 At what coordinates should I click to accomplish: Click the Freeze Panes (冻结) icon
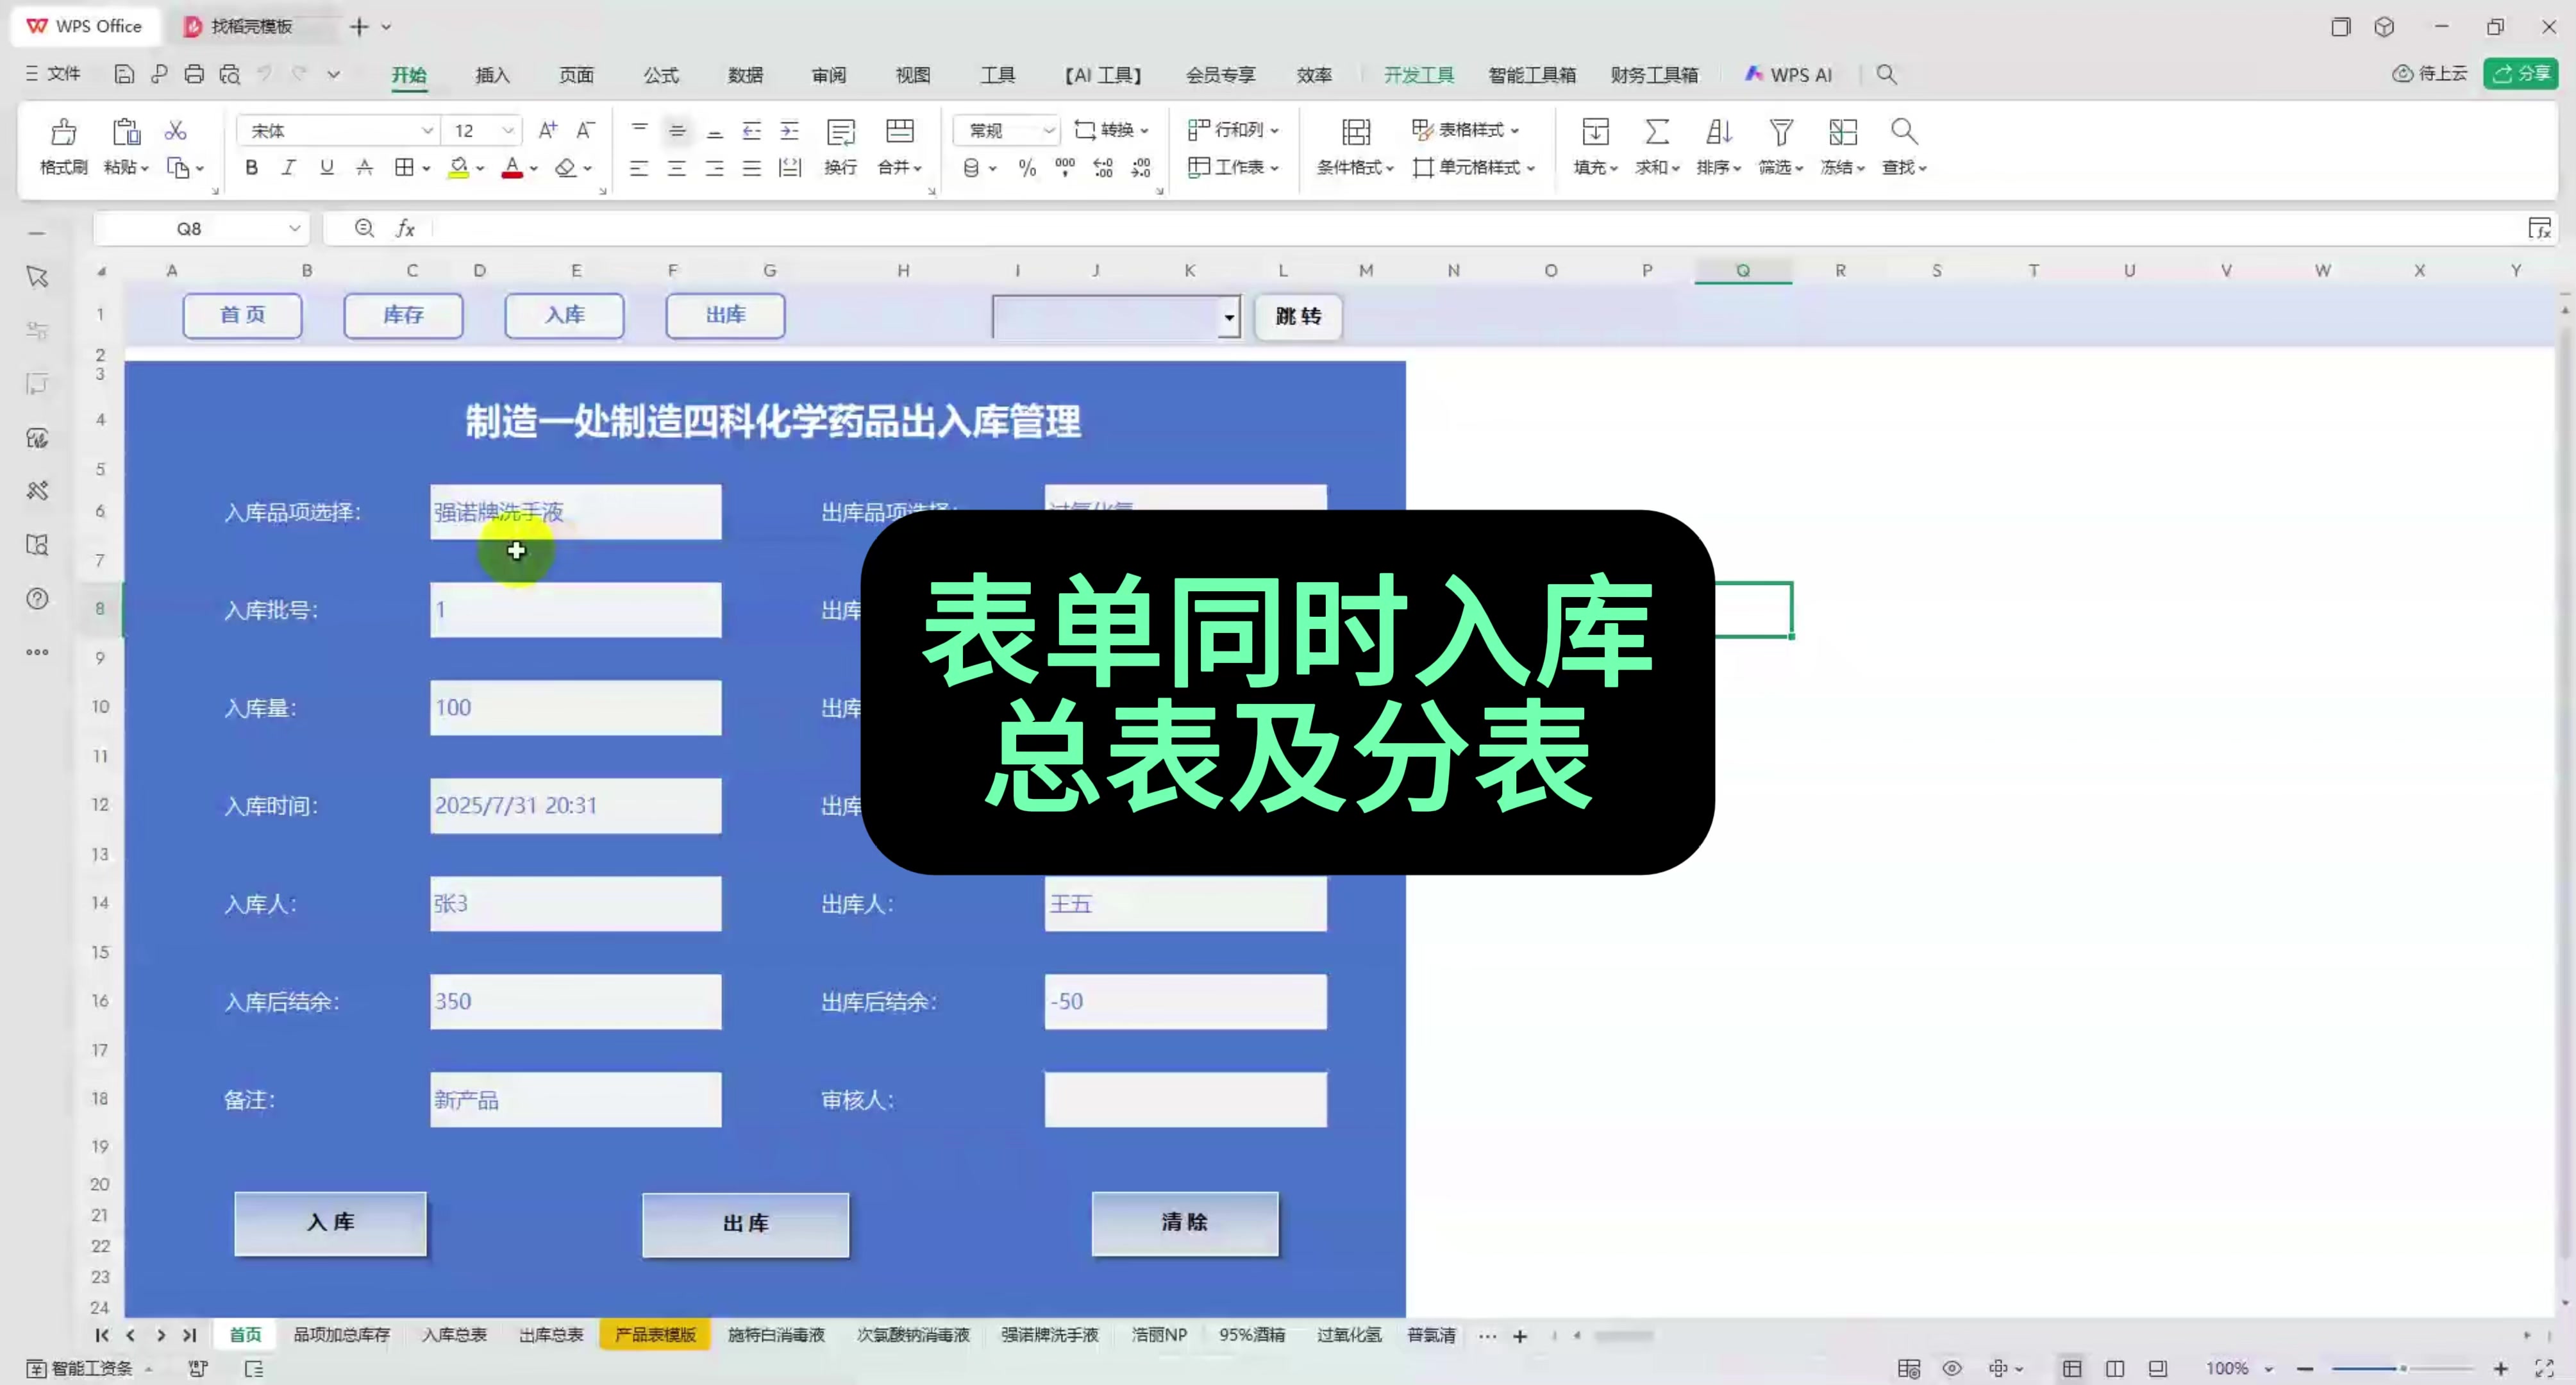1843,132
